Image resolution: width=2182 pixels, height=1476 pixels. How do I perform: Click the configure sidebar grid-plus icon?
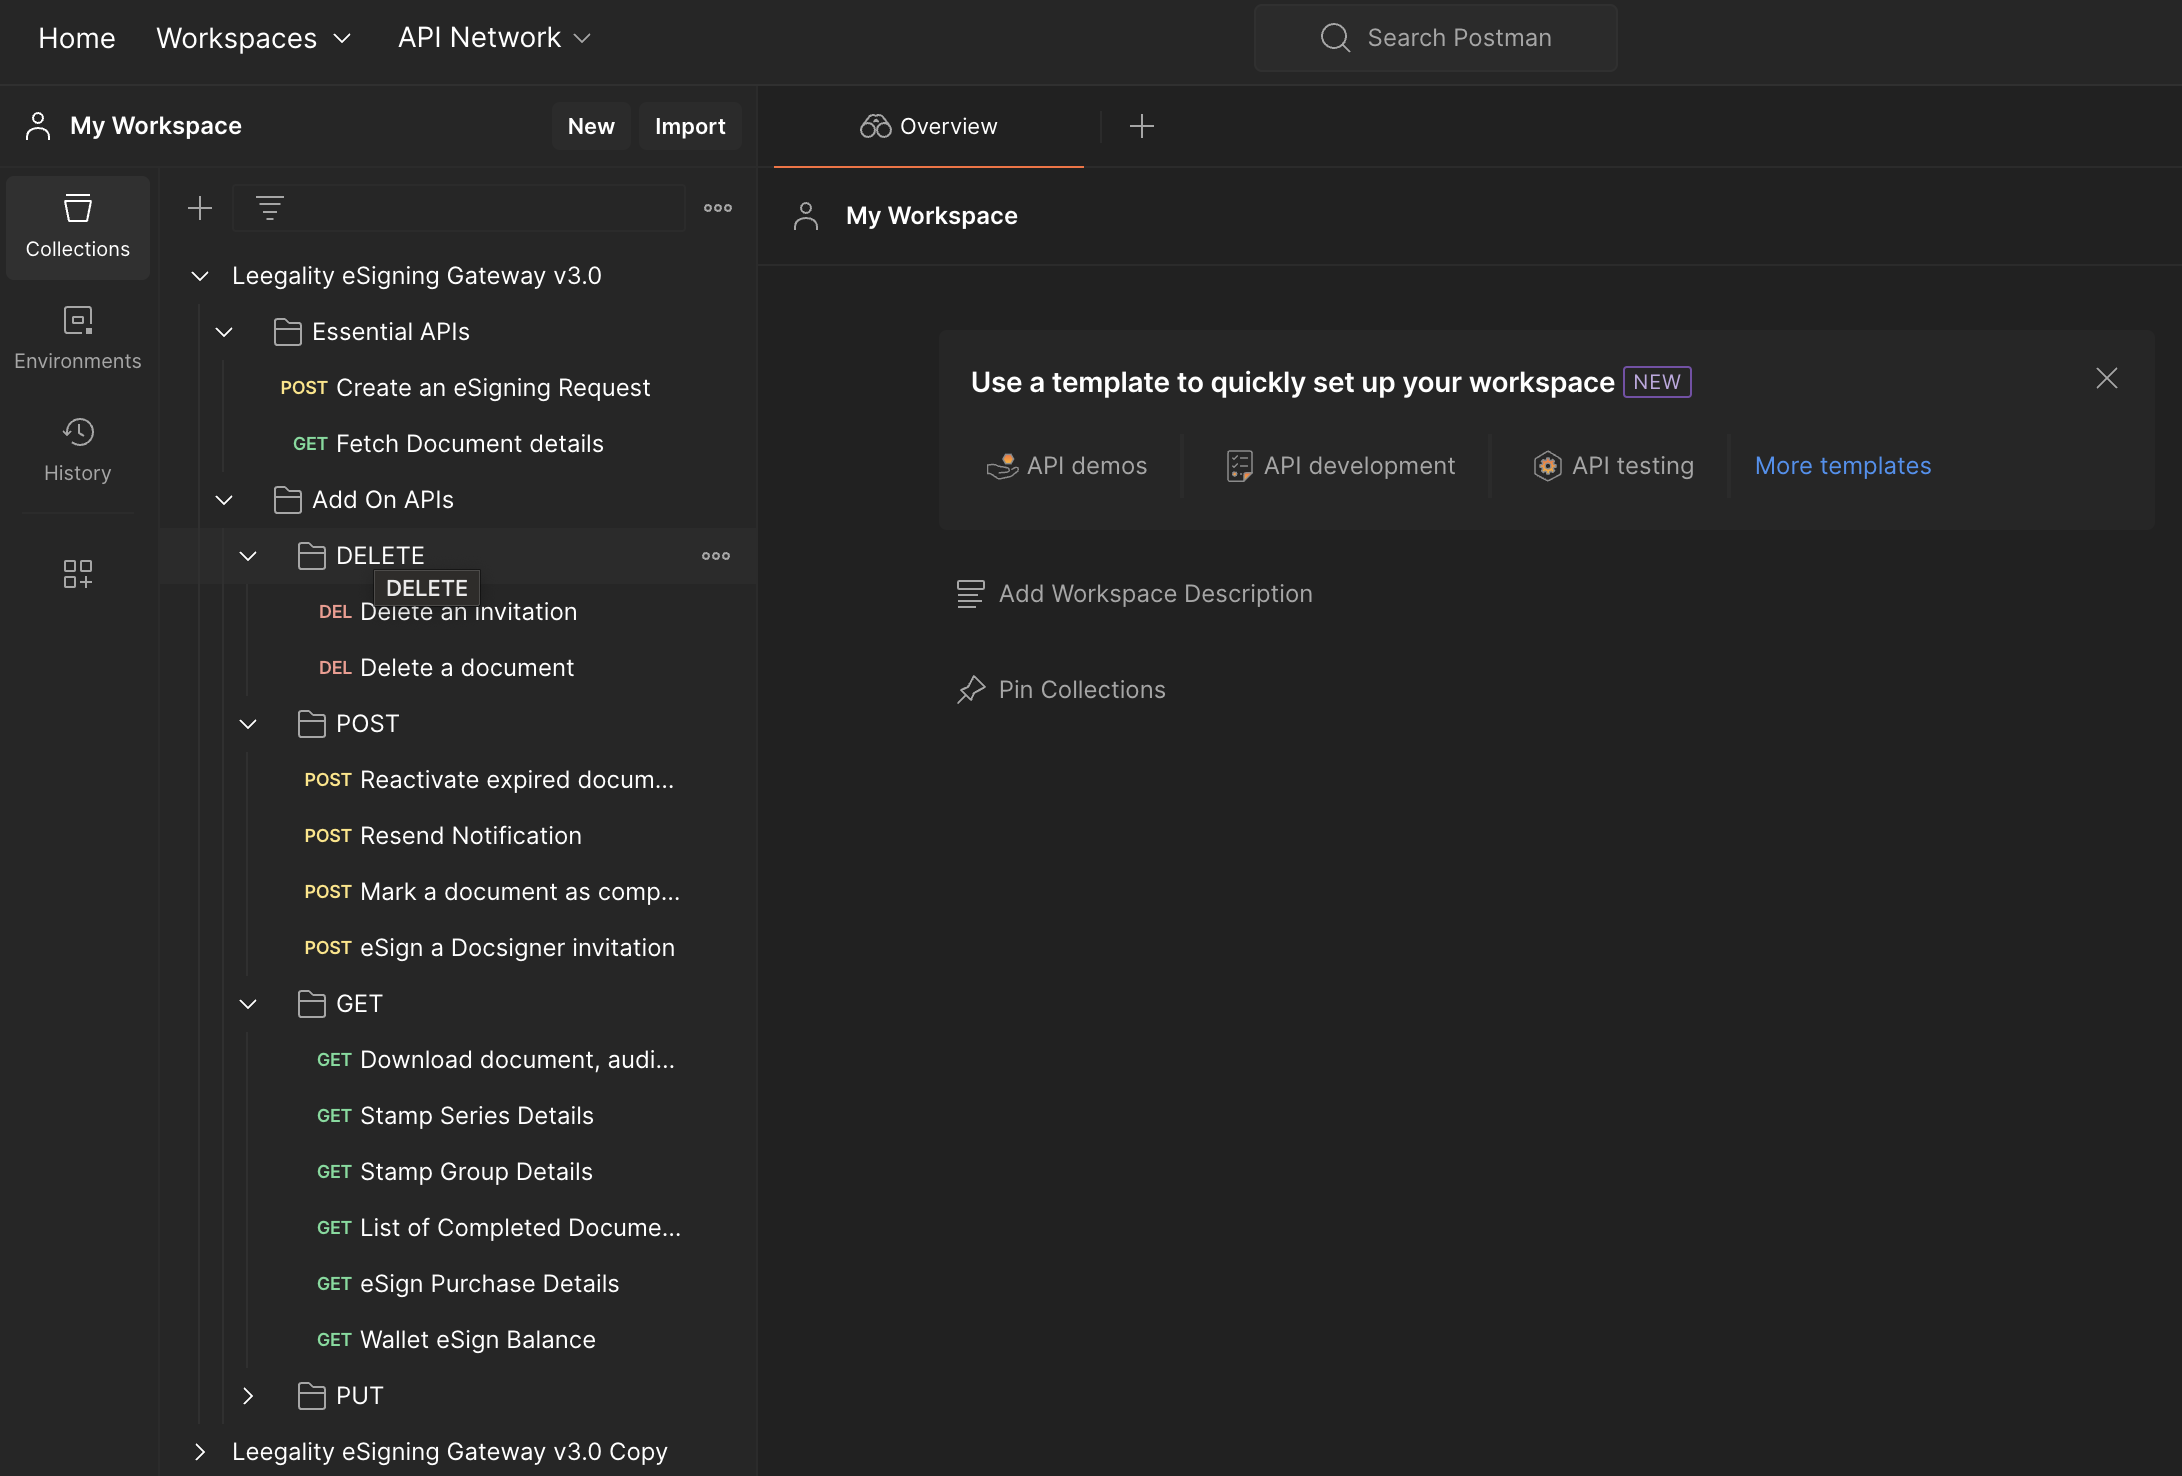pyautogui.click(x=78, y=574)
